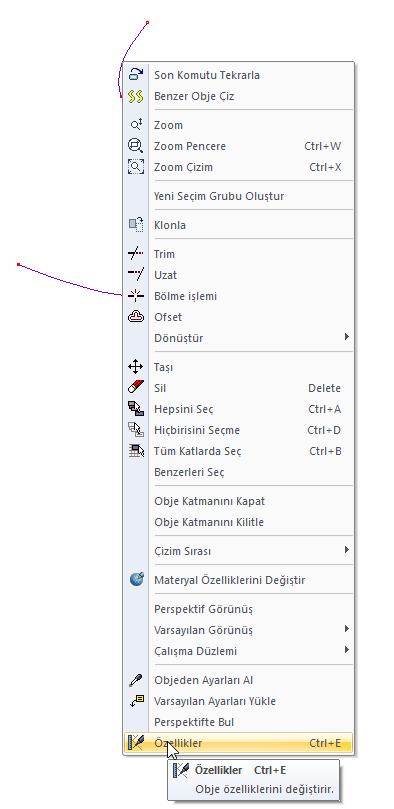Click the Zoom Çizim icon
The width and height of the screenshot is (394, 809).
pos(136,167)
